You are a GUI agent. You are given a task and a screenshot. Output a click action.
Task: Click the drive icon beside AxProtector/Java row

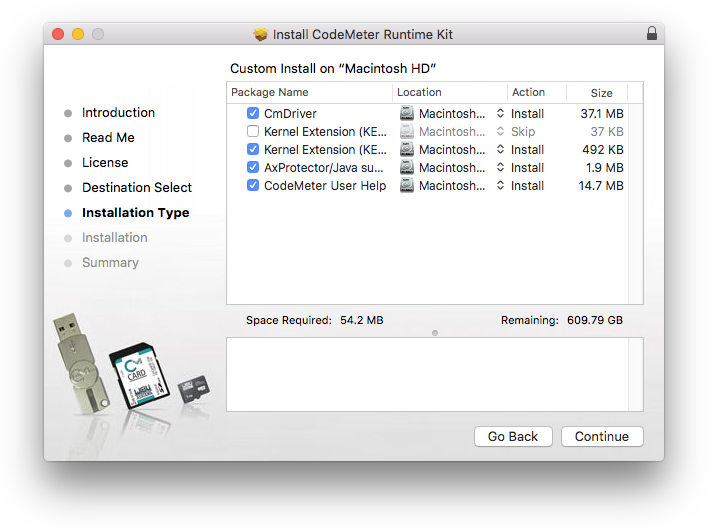click(x=407, y=168)
